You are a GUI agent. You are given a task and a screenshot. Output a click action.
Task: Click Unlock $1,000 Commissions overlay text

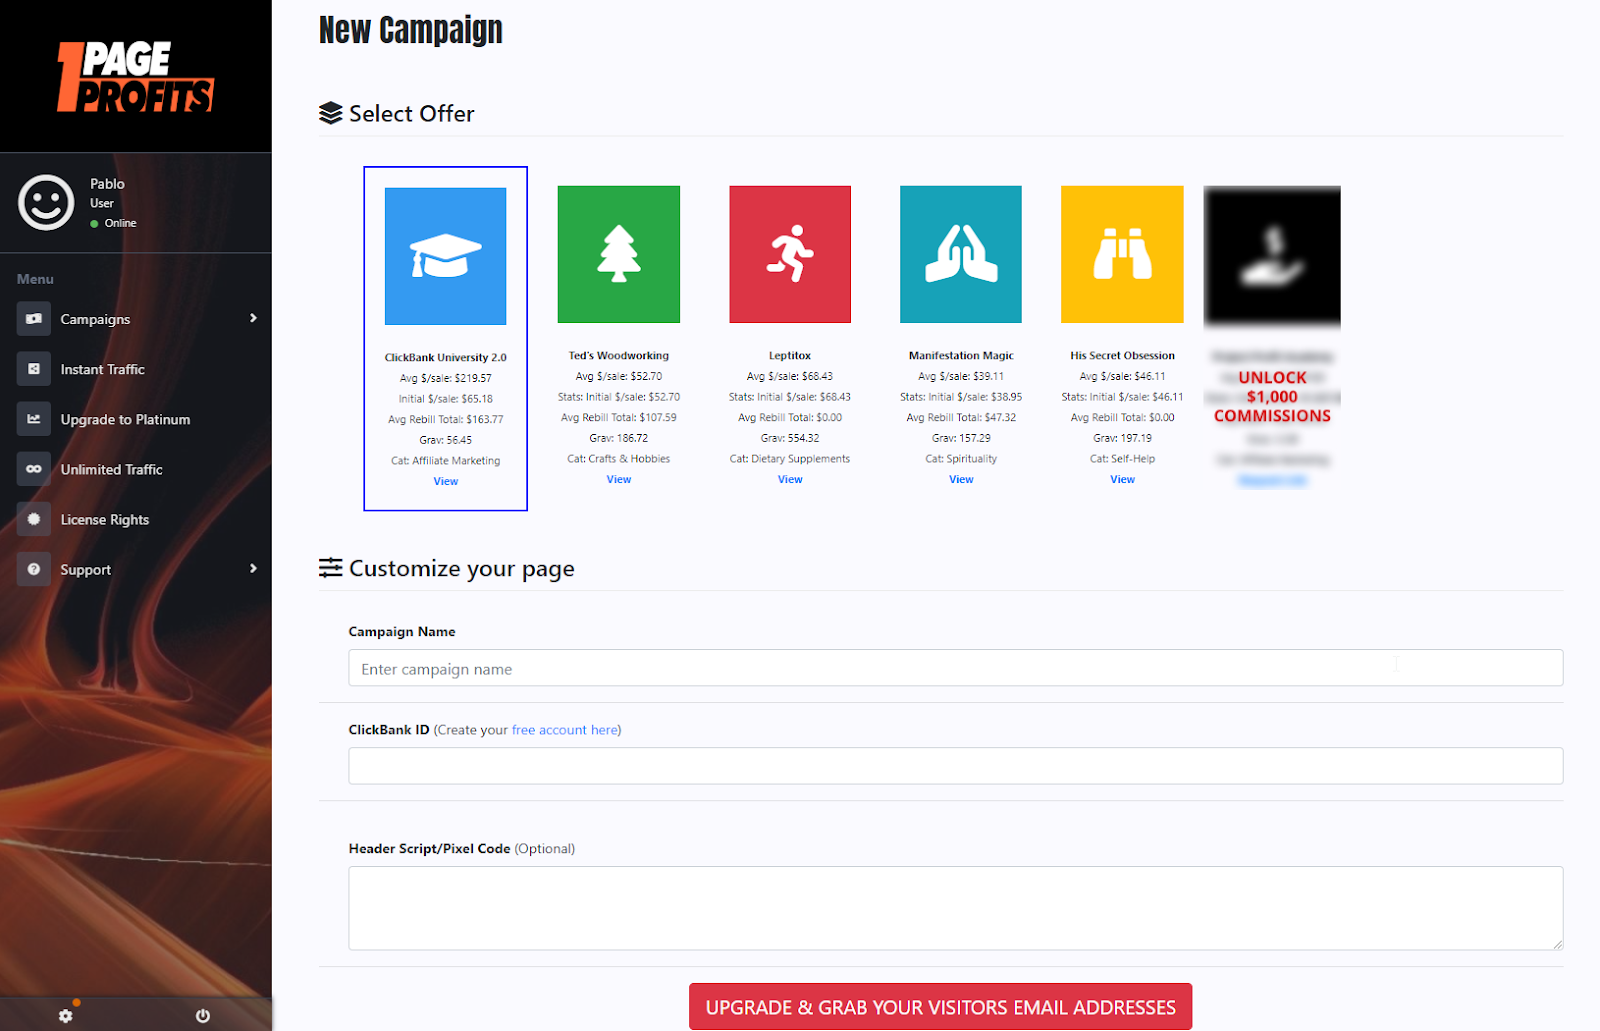(1272, 396)
